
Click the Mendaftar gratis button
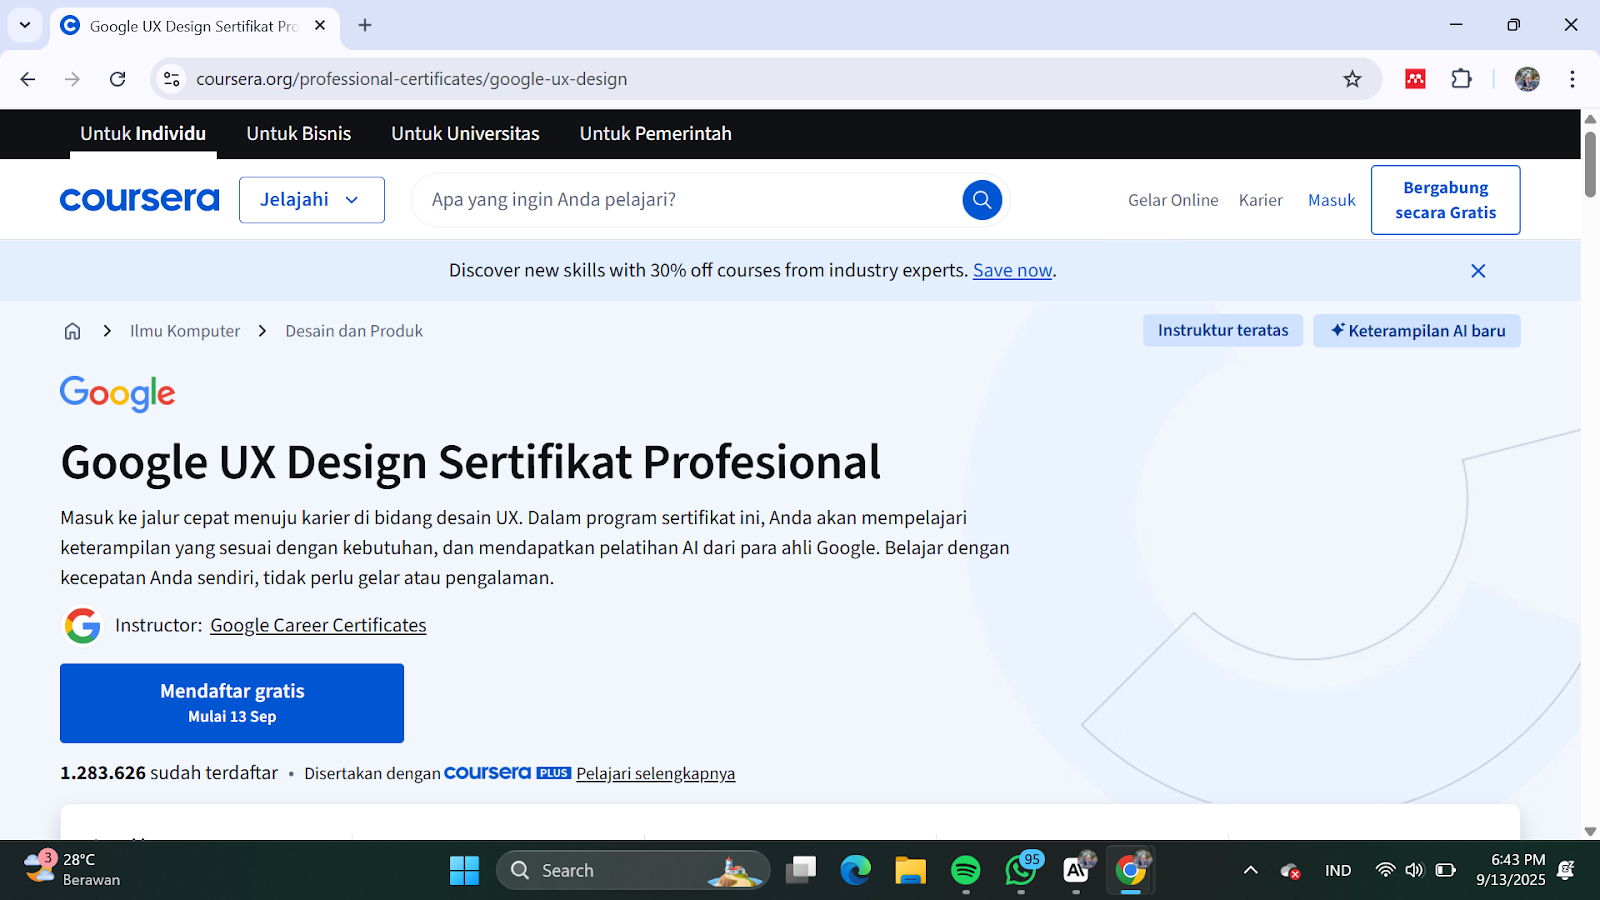232,703
